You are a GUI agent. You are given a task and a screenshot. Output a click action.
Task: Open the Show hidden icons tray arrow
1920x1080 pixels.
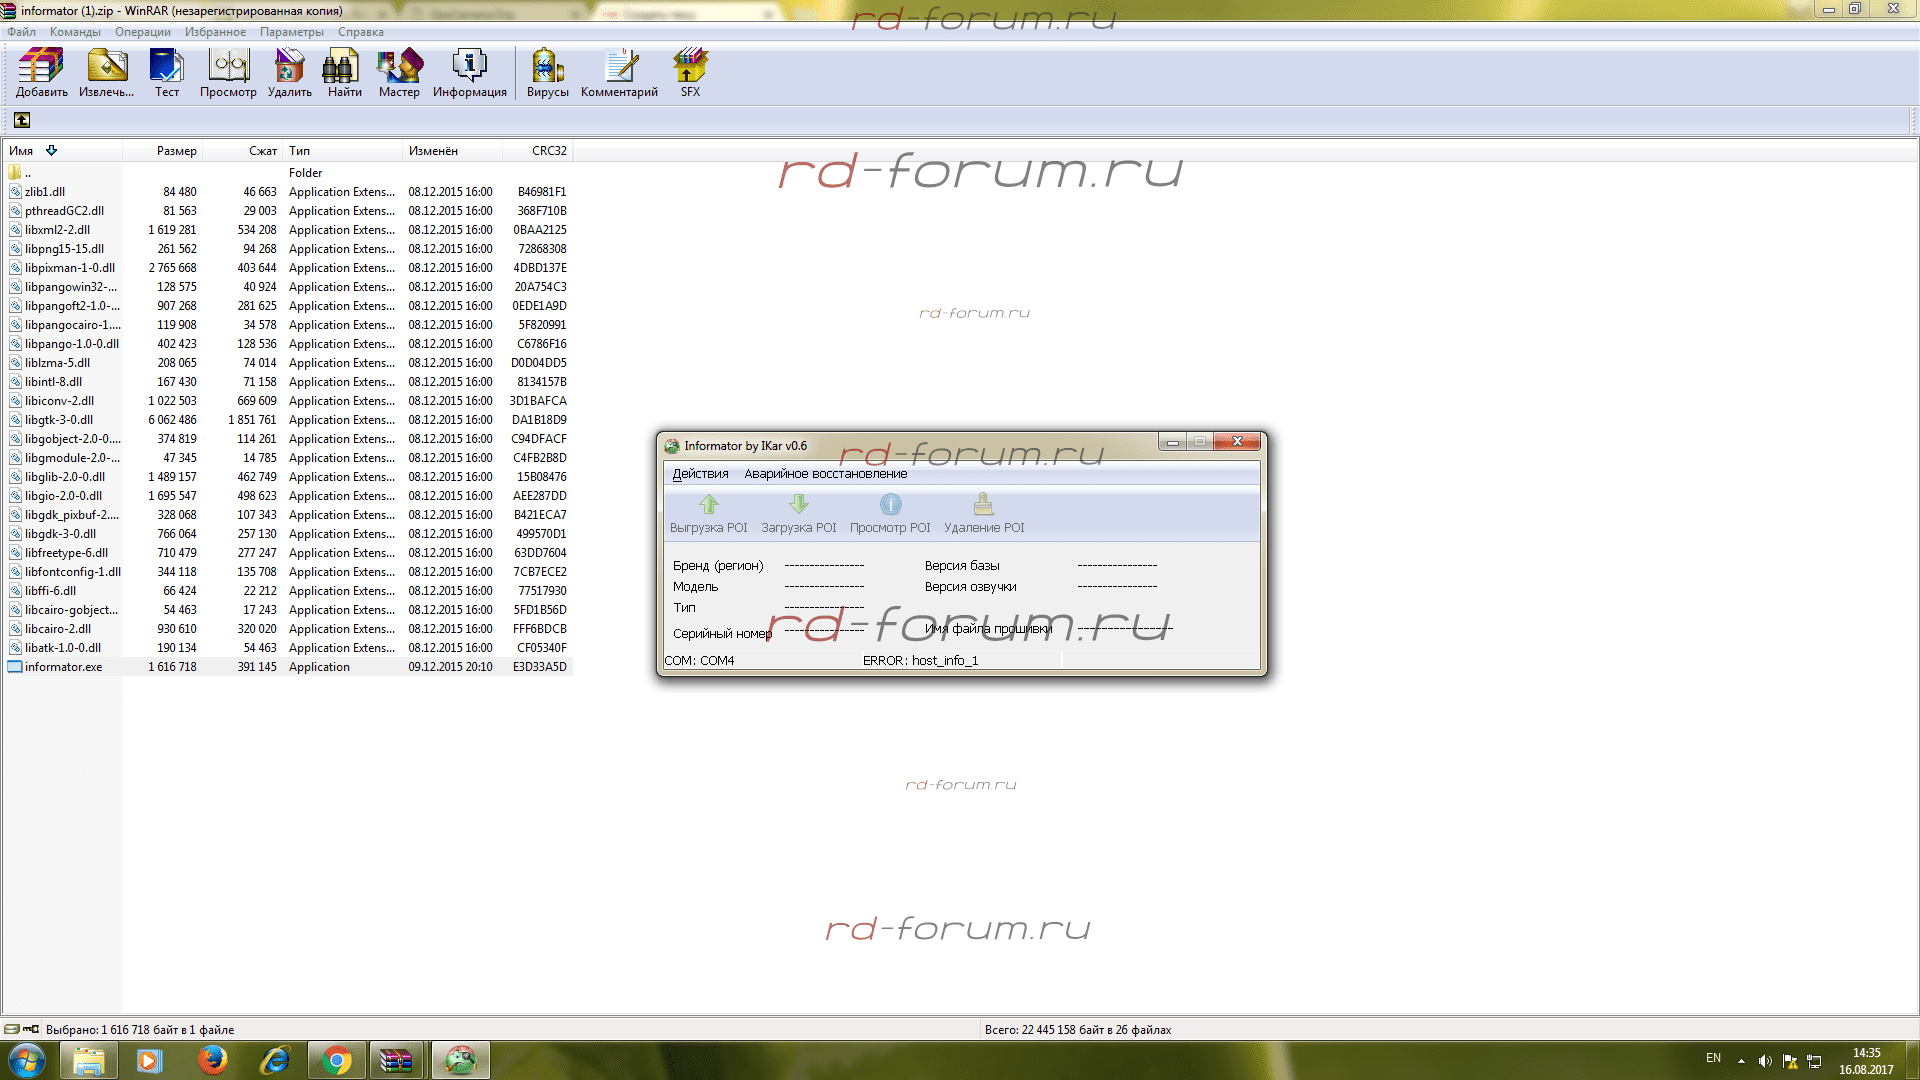(1741, 1060)
